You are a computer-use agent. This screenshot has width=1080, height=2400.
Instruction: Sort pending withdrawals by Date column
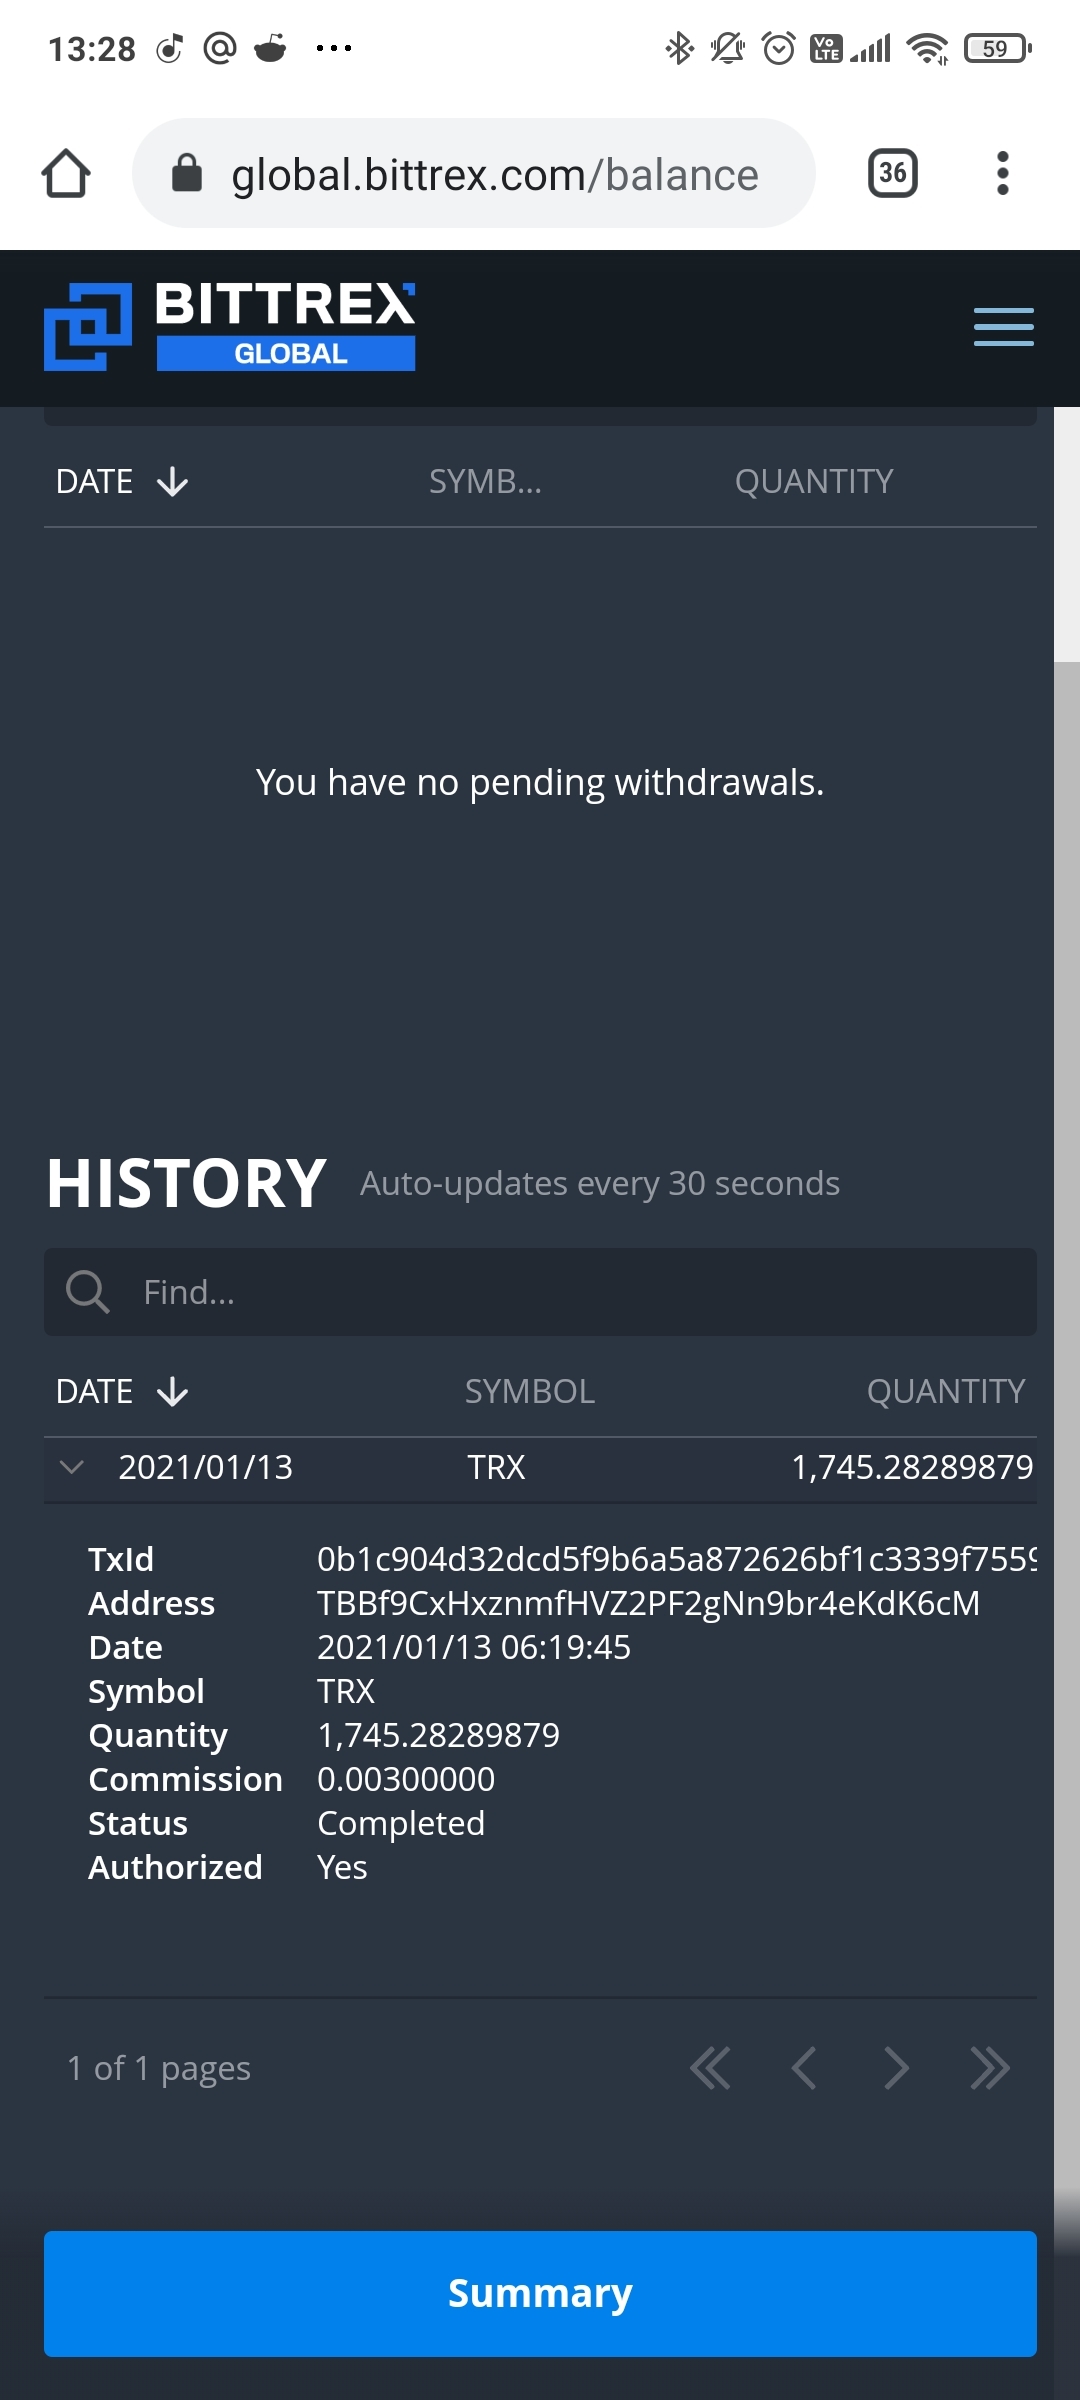click(121, 482)
